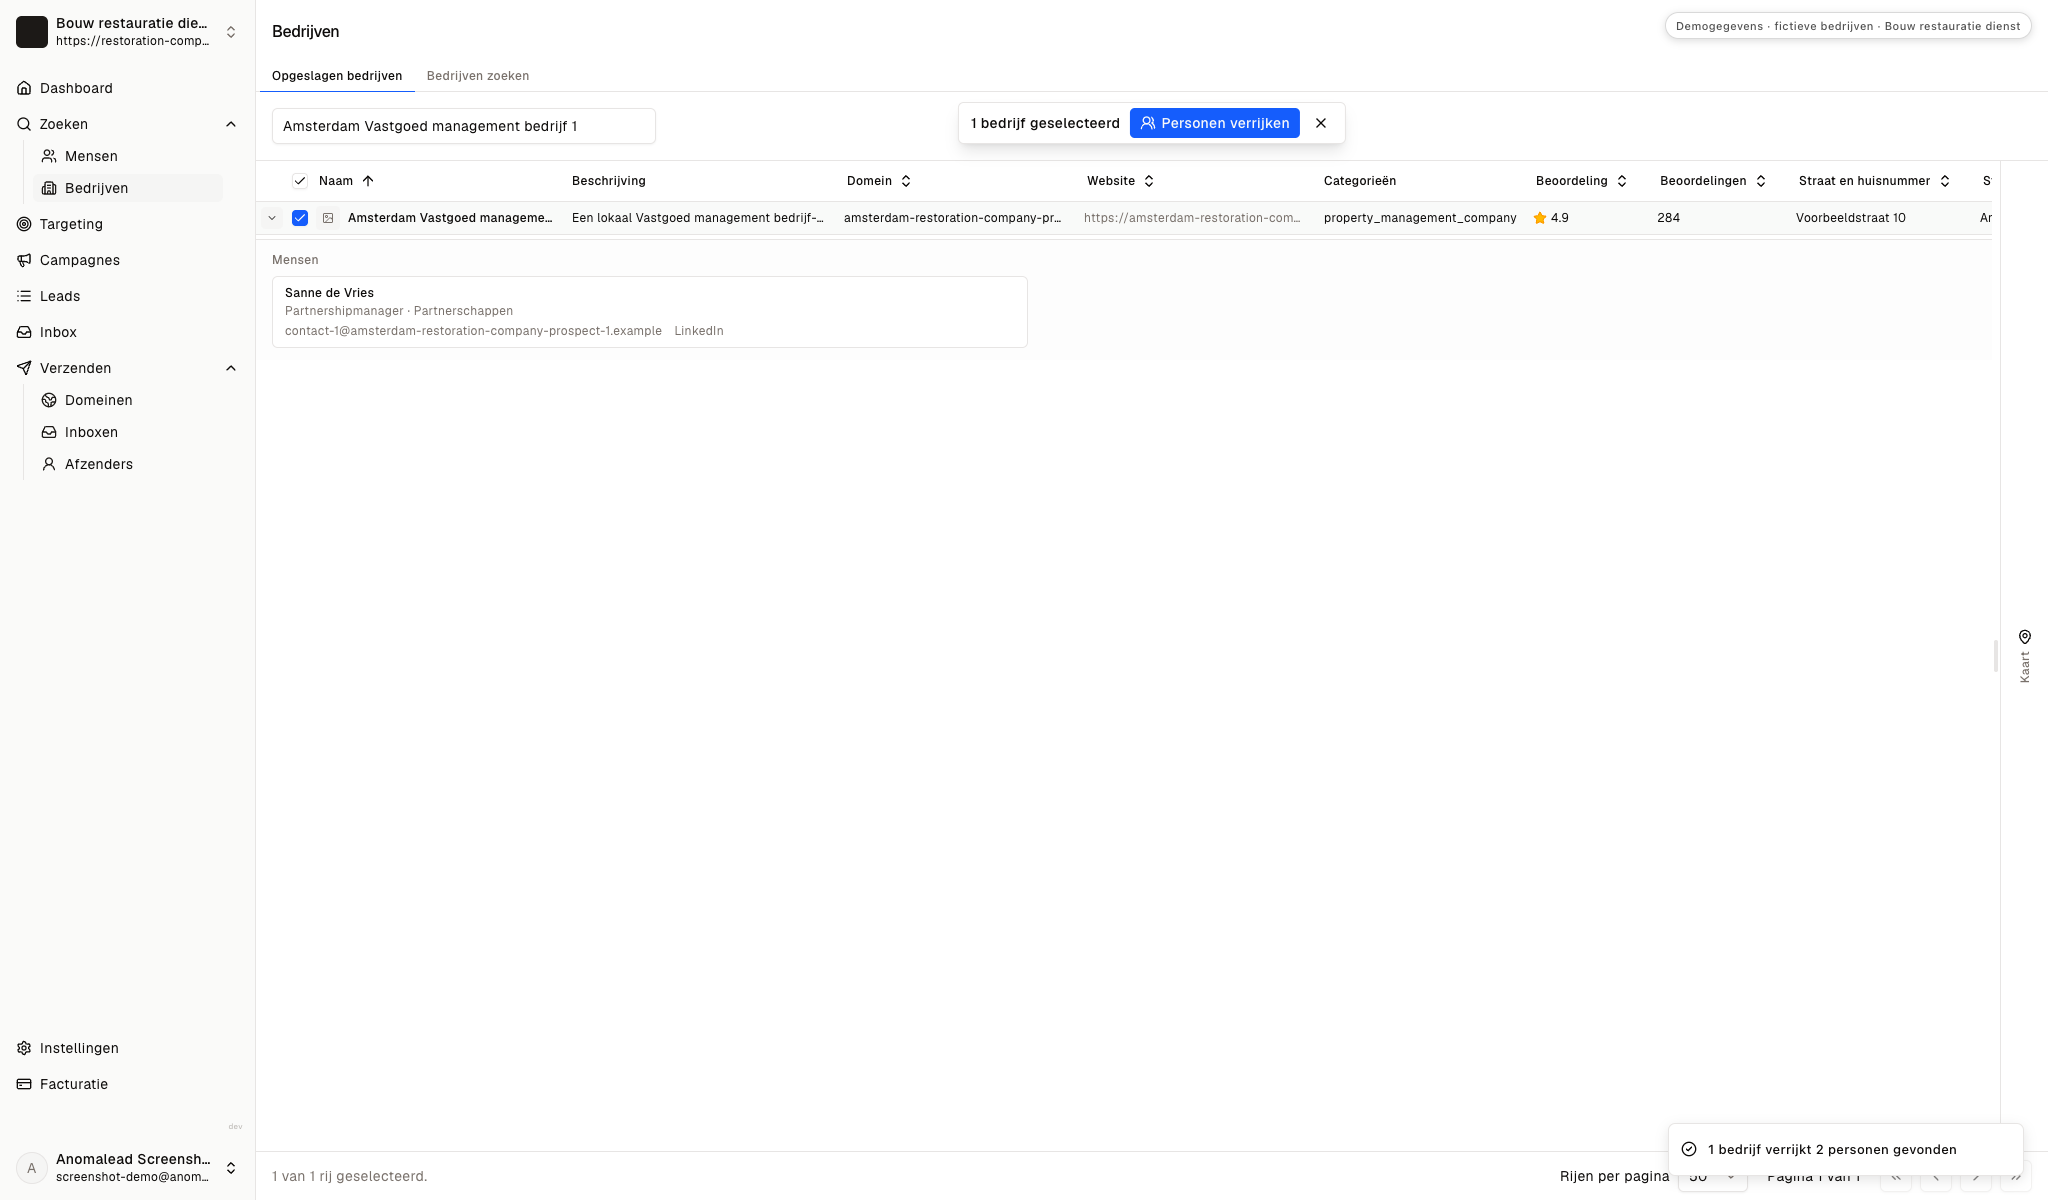Open the workspace switcher at top left
The image size is (2048, 1200).
(127, 32)
